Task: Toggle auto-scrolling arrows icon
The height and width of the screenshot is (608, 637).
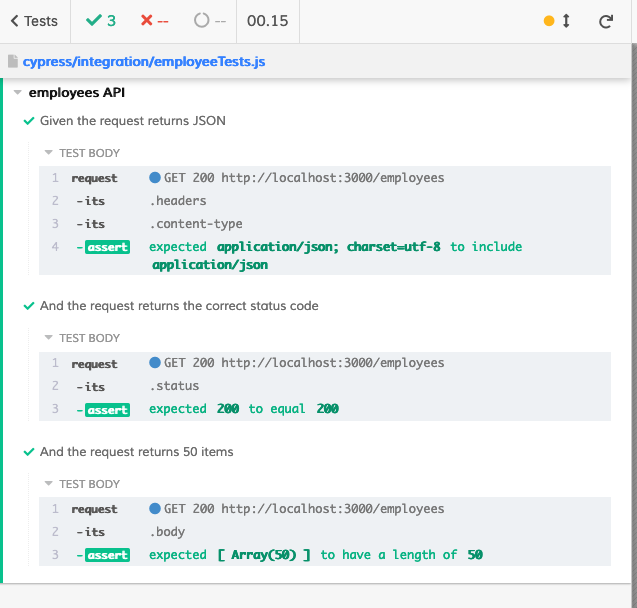Action: coord(566,21)
